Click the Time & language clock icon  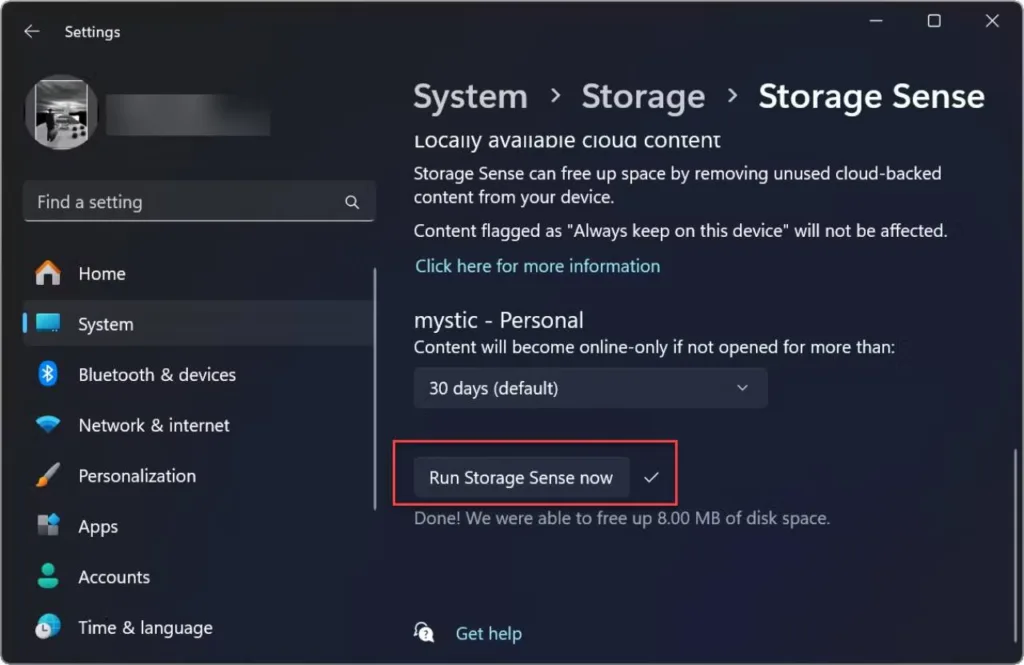[48, 627]
